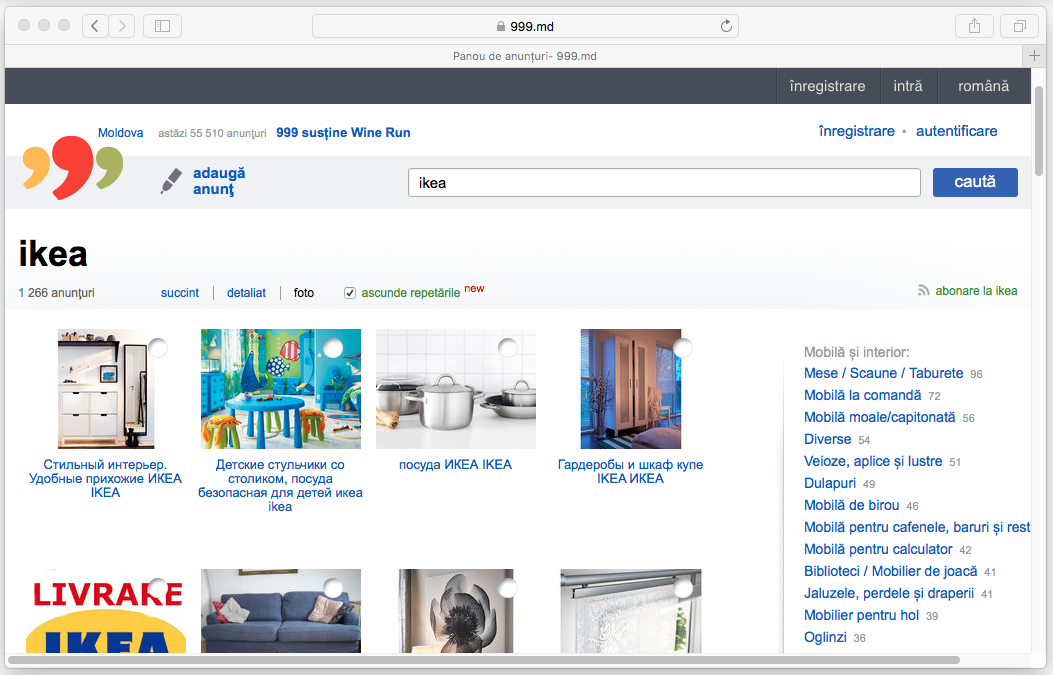The height and width of the screenshot is (675, 1053).
Task: Open 'Mobilă la comandă' category
Action: (x=862, y=396)
